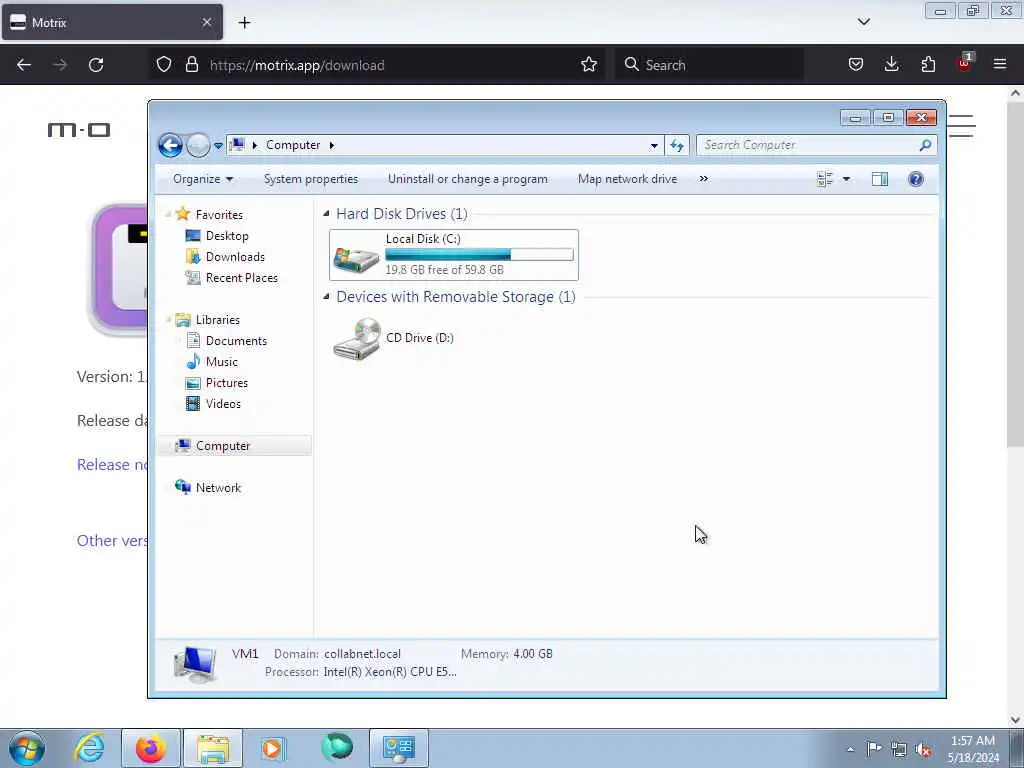Bookmark this page with star icon

589,65
